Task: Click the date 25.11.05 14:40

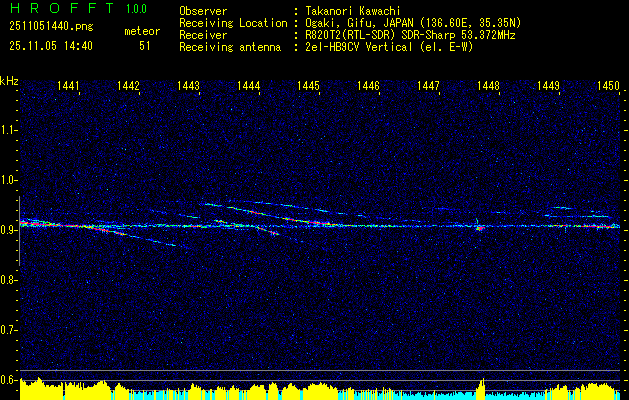Action: (51, 46)
